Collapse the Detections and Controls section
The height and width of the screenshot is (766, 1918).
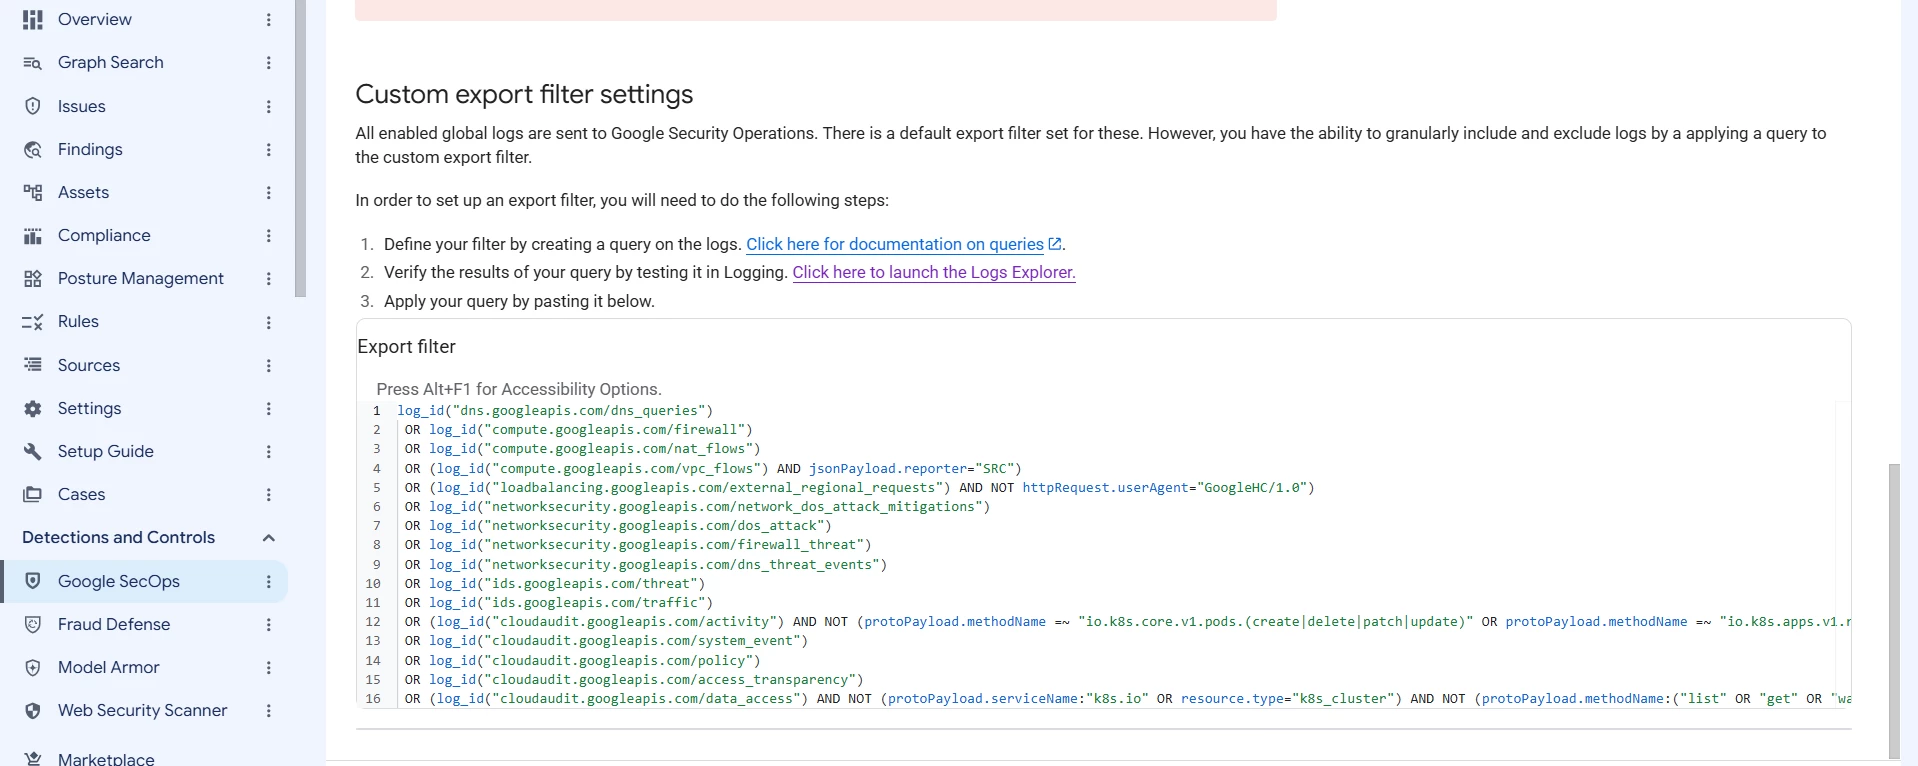[268, 538]
